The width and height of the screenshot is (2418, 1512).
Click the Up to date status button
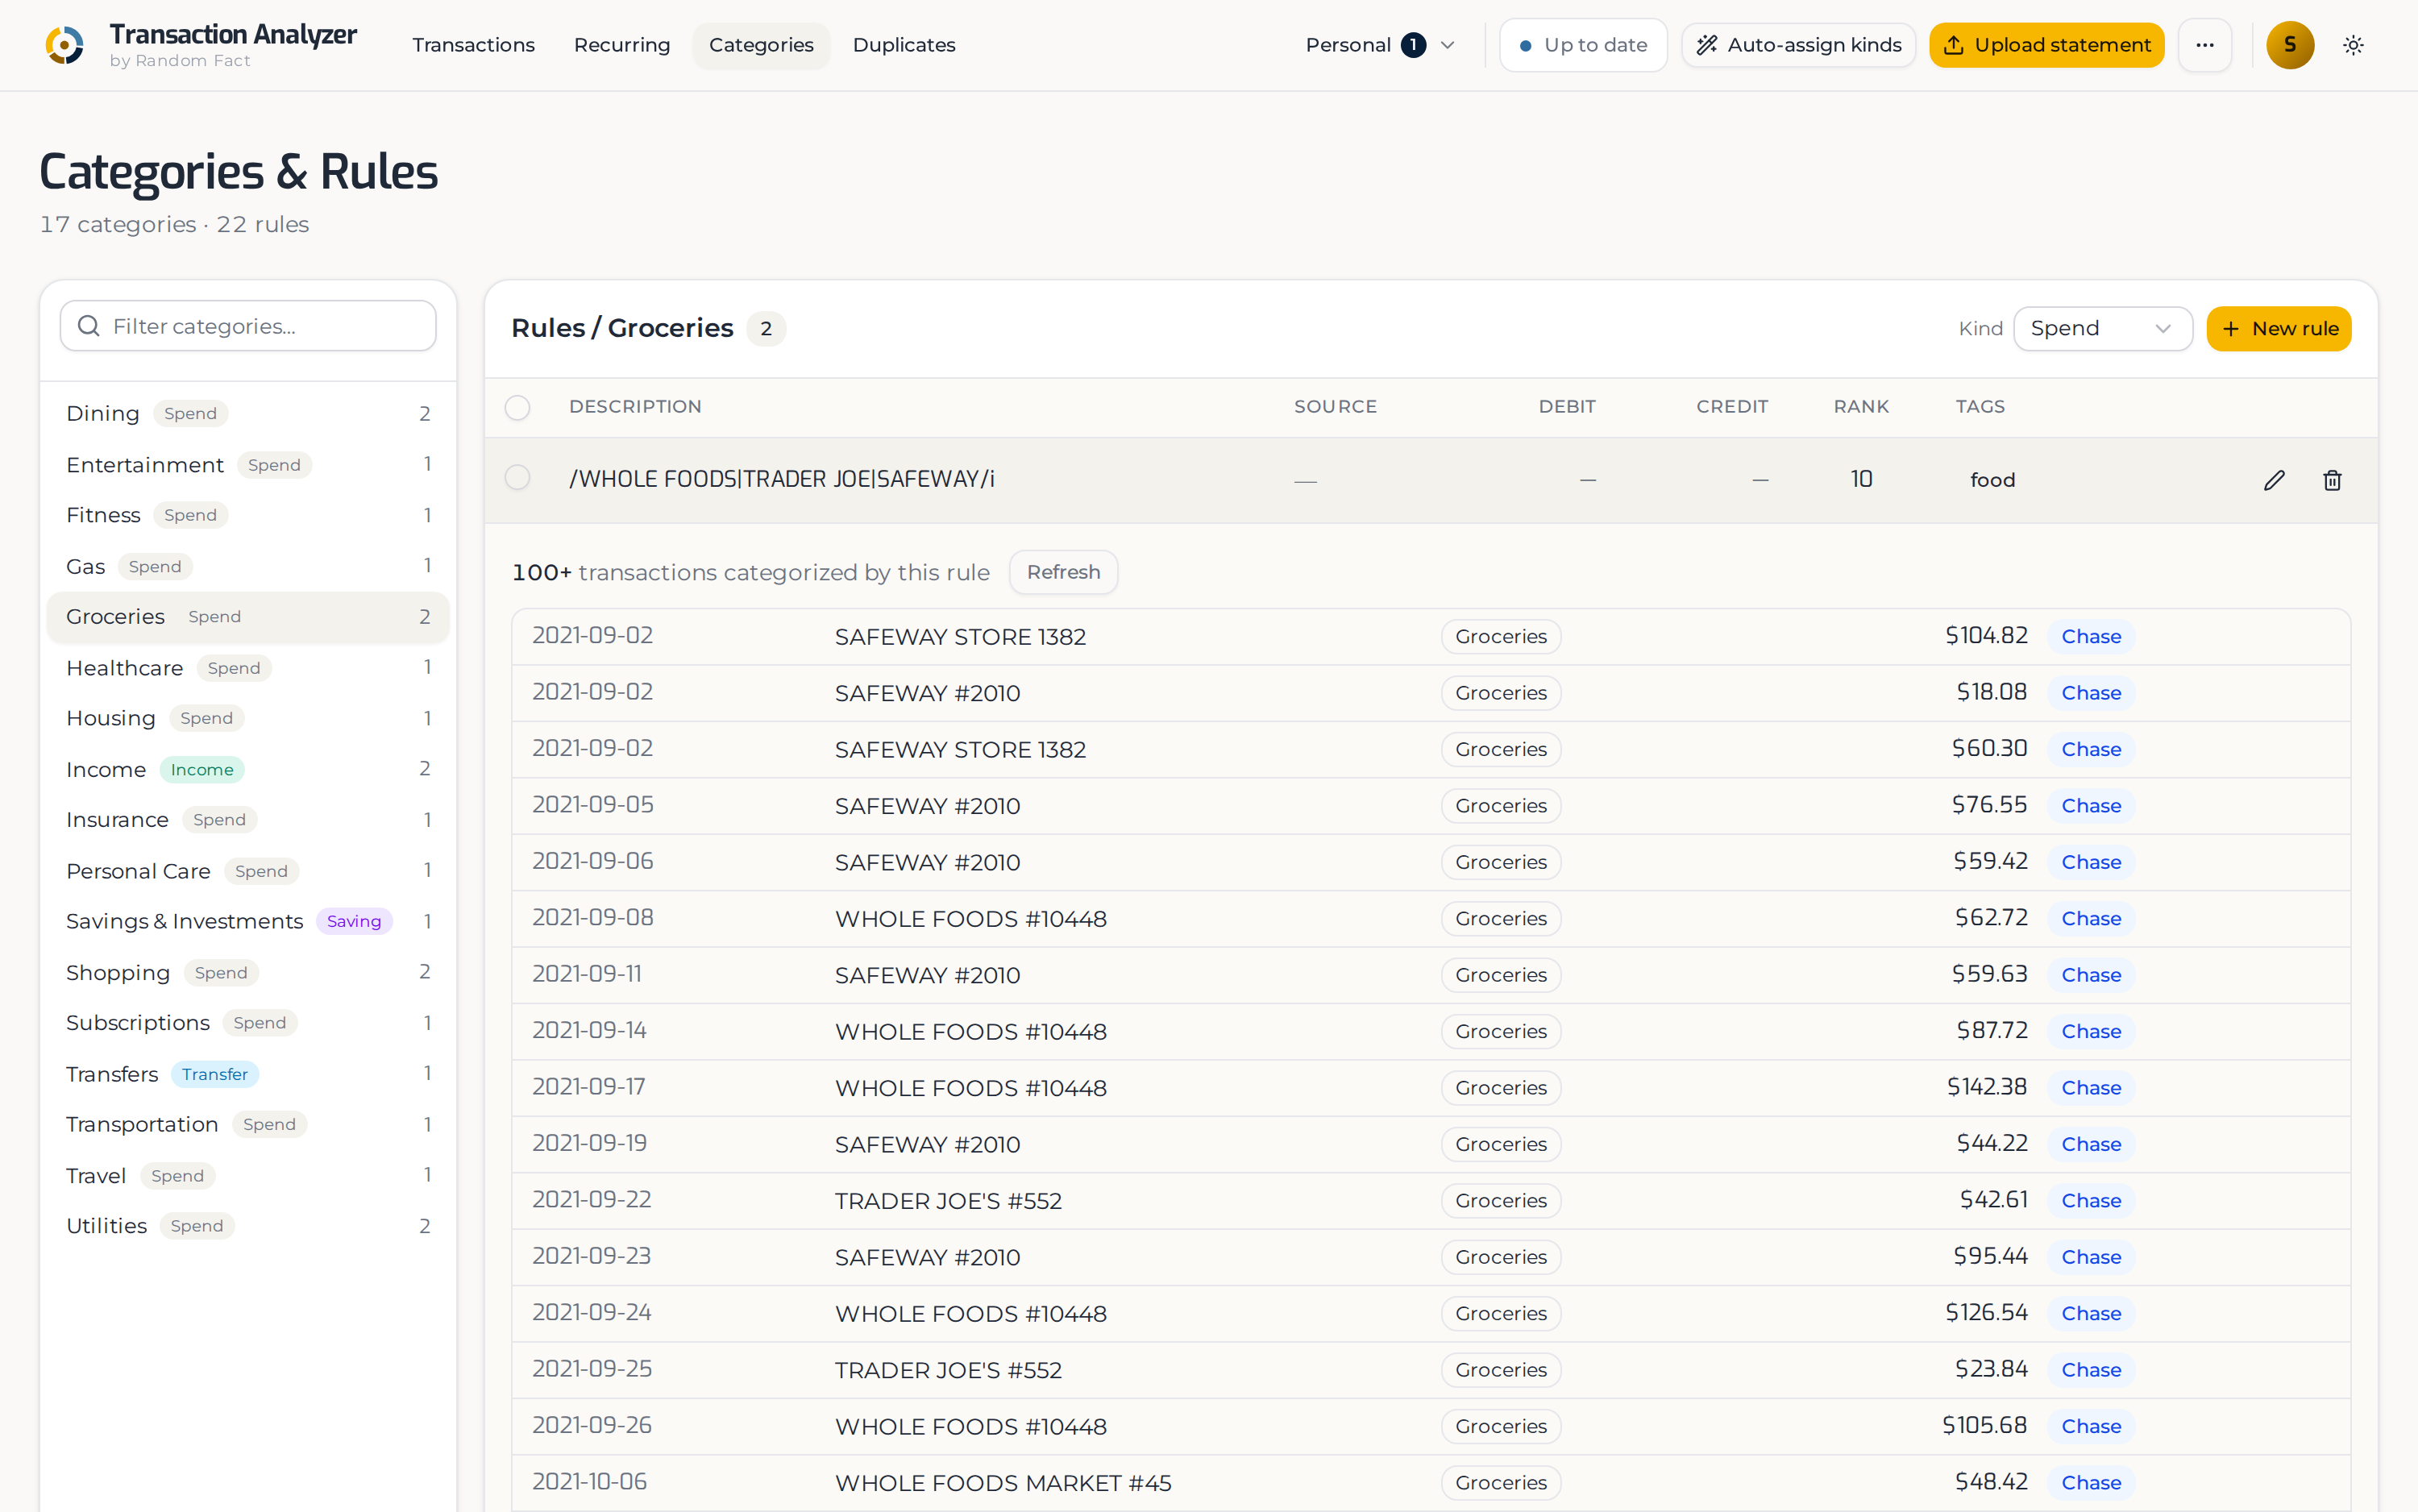pos(1583,45)
